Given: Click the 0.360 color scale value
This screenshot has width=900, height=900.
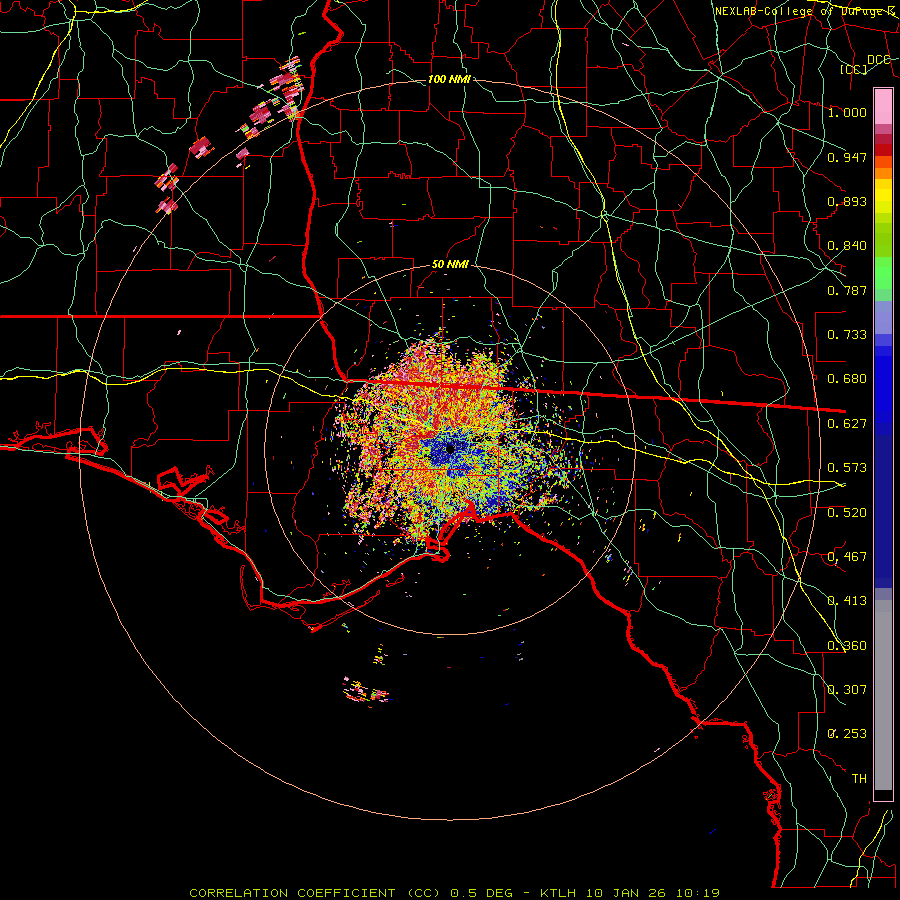Looking at the screenshot, I should click(x=847, y=646).
